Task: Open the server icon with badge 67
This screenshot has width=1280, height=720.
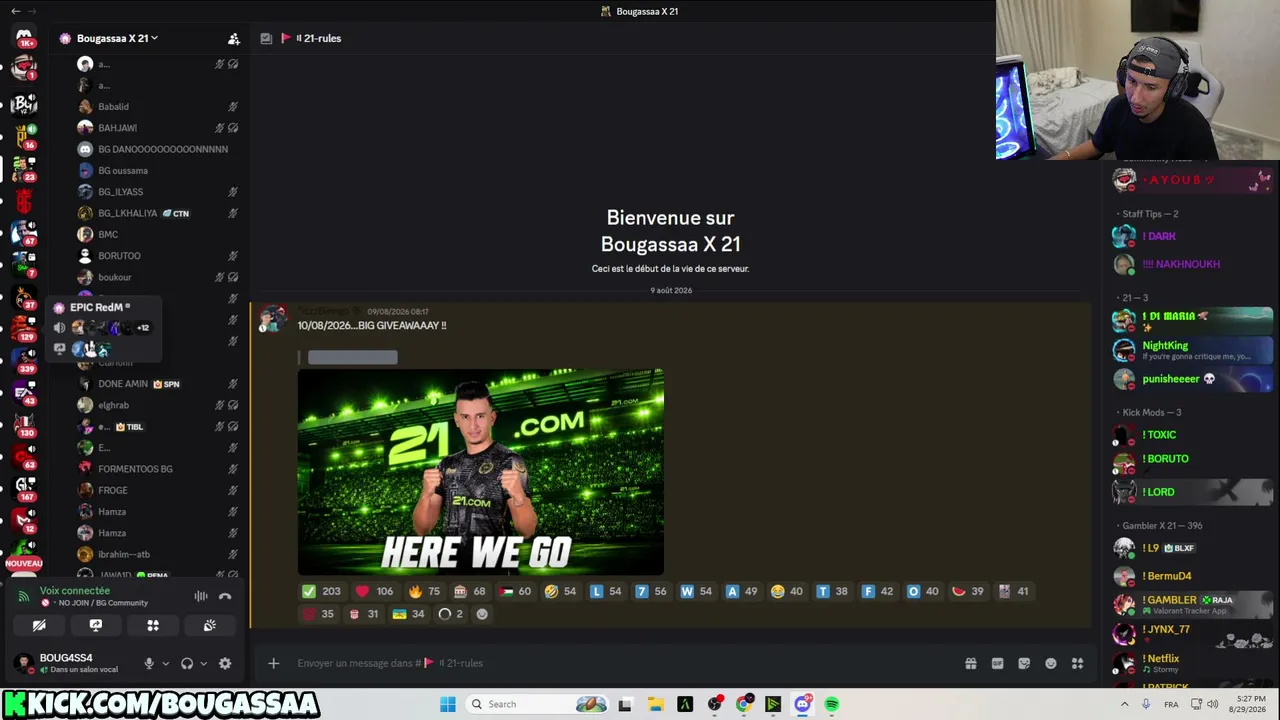Action: (24, 232)
